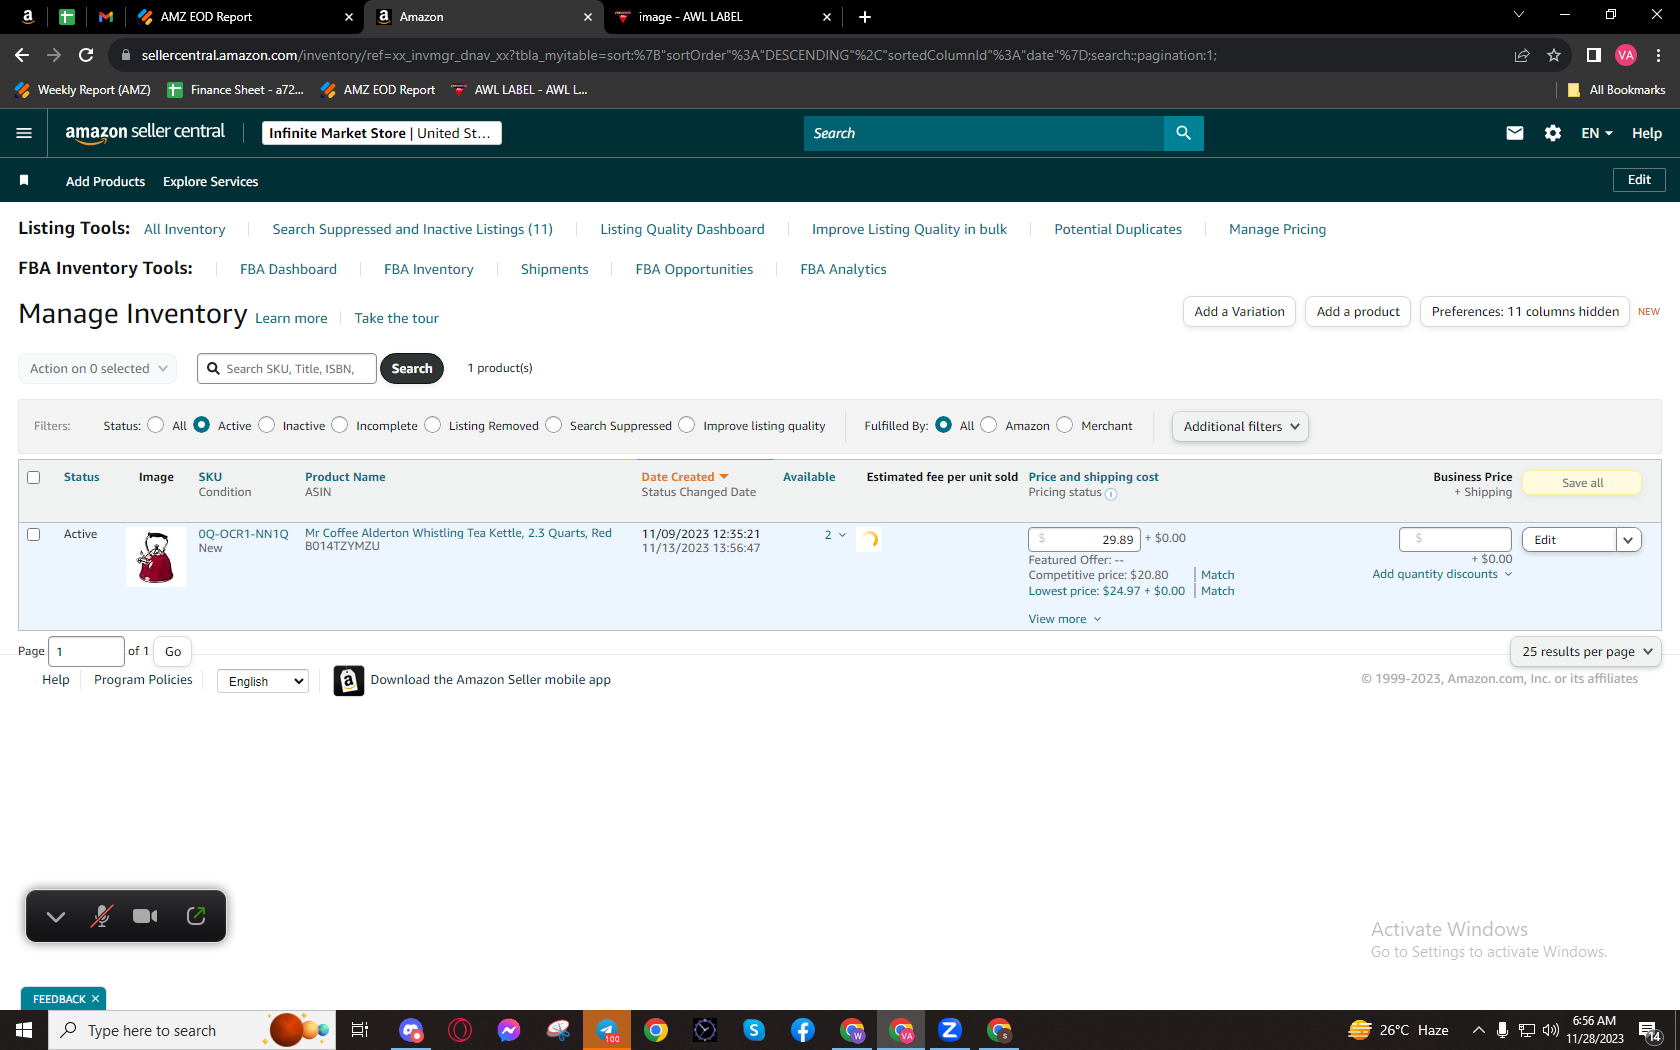Select the Inactive status filter

click(266, 425)
